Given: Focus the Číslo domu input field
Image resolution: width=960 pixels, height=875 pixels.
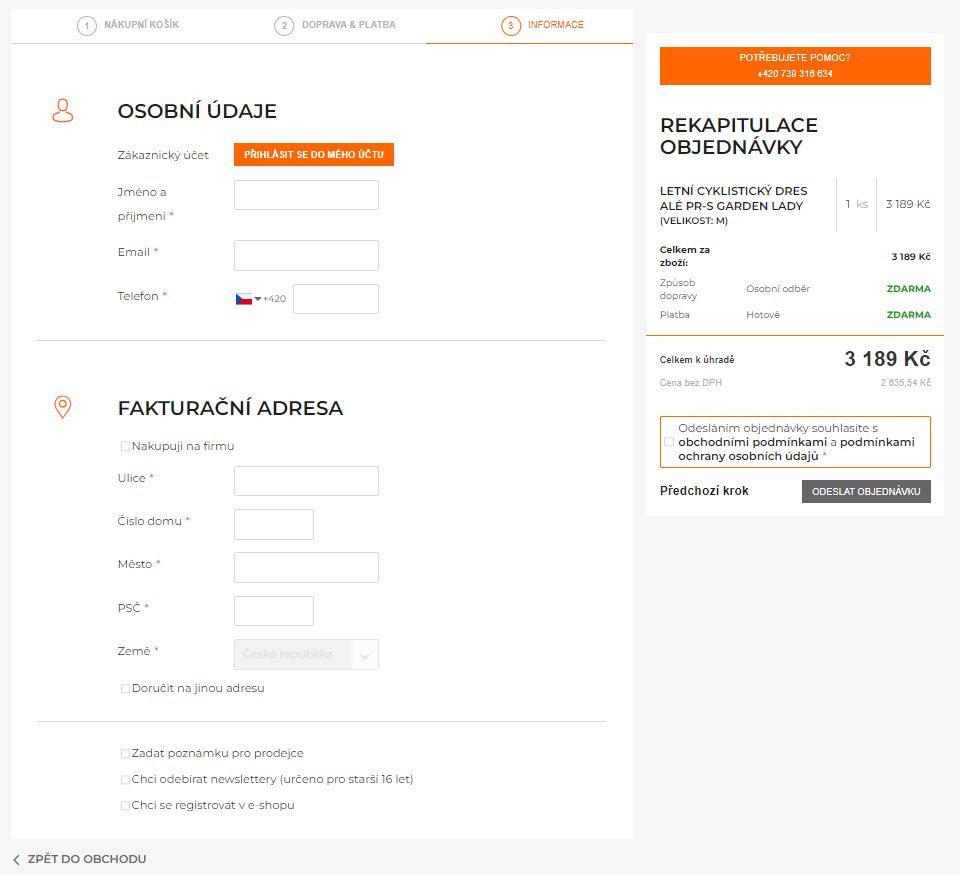Looking at the screenshot, I should [274, 525].
